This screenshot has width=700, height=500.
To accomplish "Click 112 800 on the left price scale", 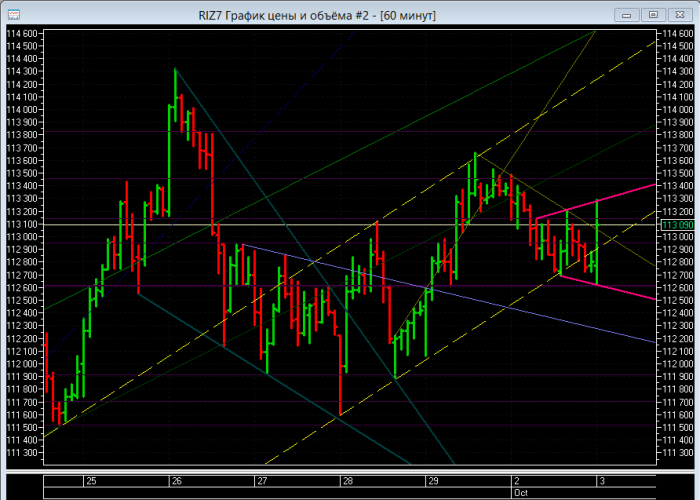I will tap(22, 262).
